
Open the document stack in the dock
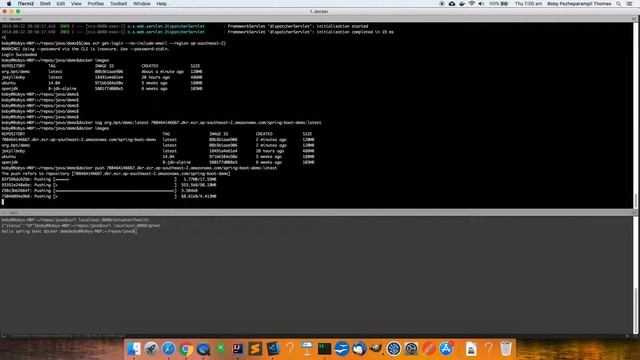coord(471,349)
